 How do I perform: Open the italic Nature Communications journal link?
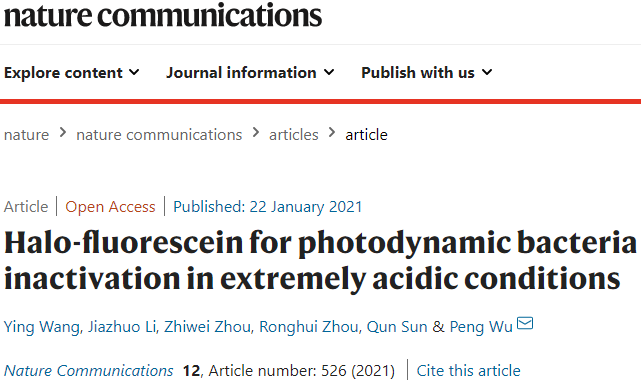coord(89,371)
